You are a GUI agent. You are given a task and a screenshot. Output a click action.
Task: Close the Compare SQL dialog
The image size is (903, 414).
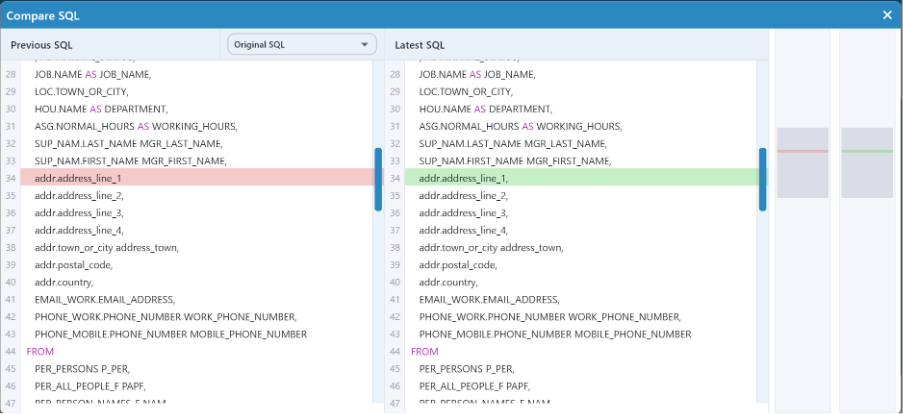pos(887,16)
